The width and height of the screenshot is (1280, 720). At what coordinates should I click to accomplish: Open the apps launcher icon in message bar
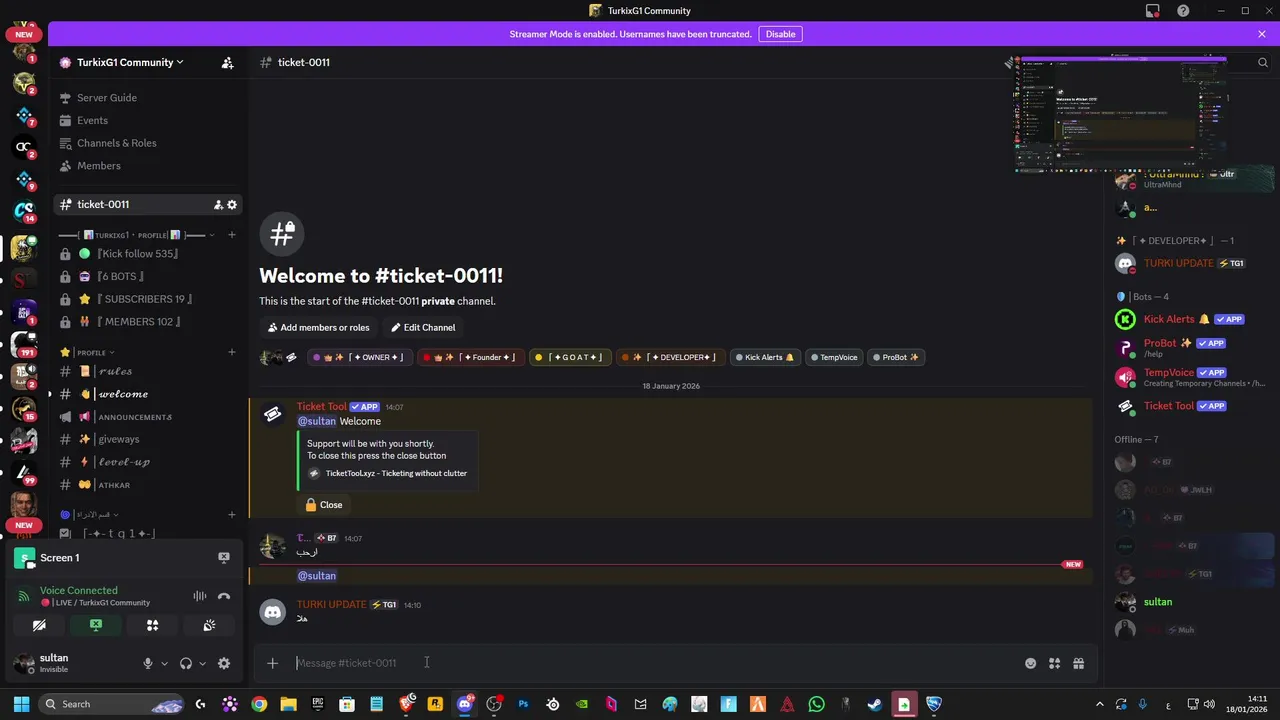(x=1054, y=663)
